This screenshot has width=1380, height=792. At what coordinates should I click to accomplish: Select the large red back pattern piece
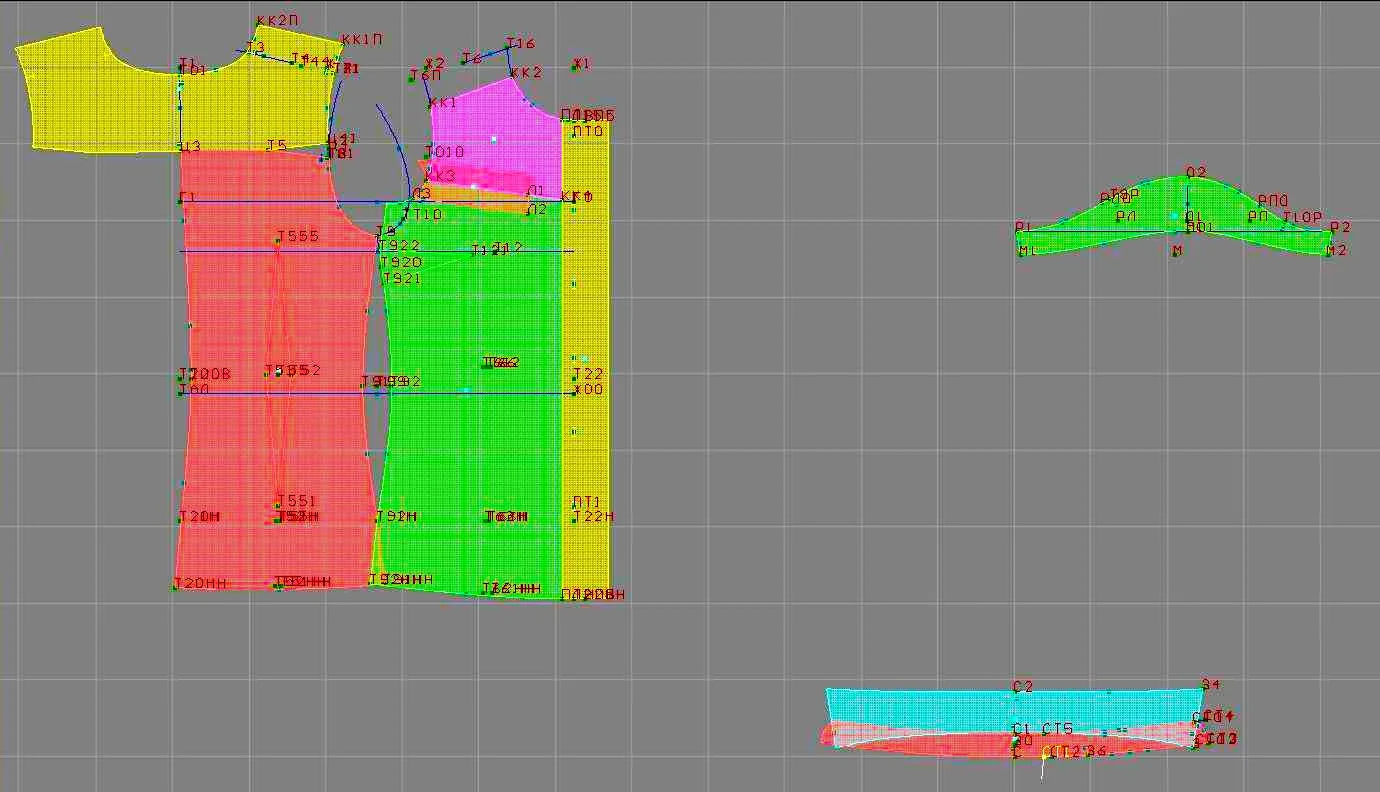pos(277,370)
